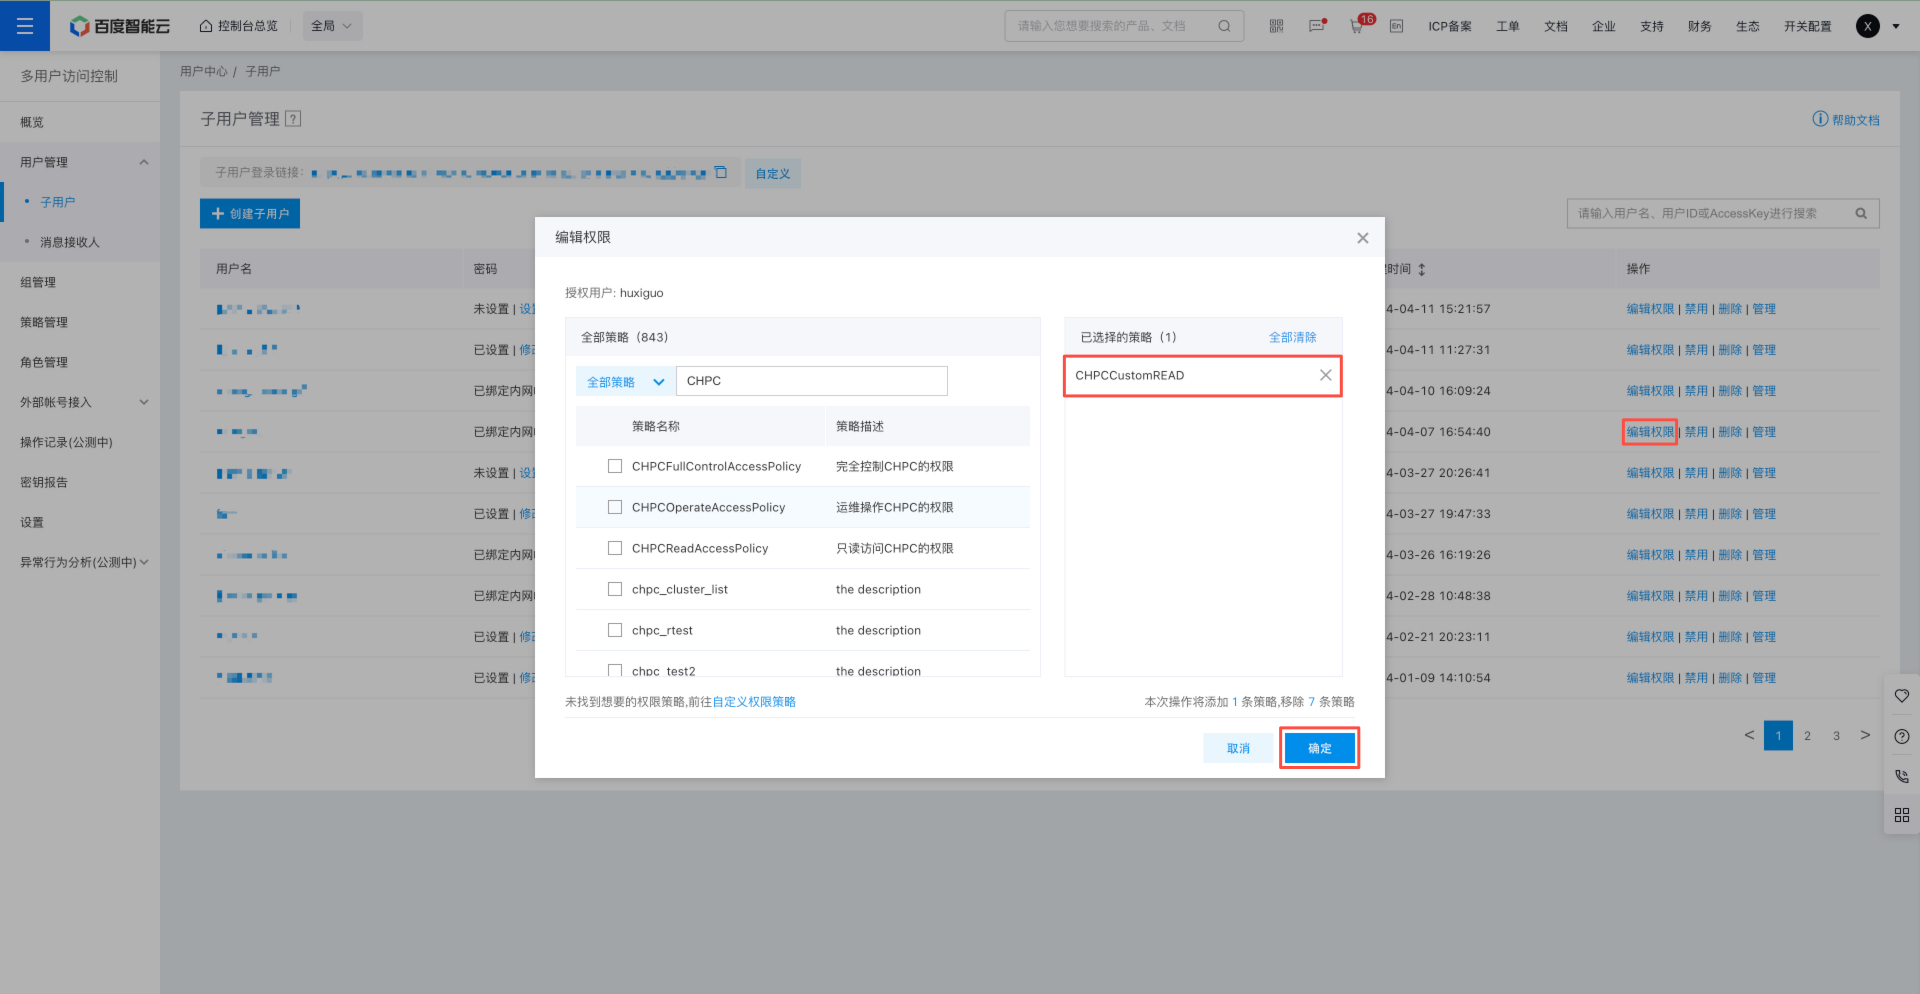Expand the 外部帐号接入 sidebar section

[144, 402]
